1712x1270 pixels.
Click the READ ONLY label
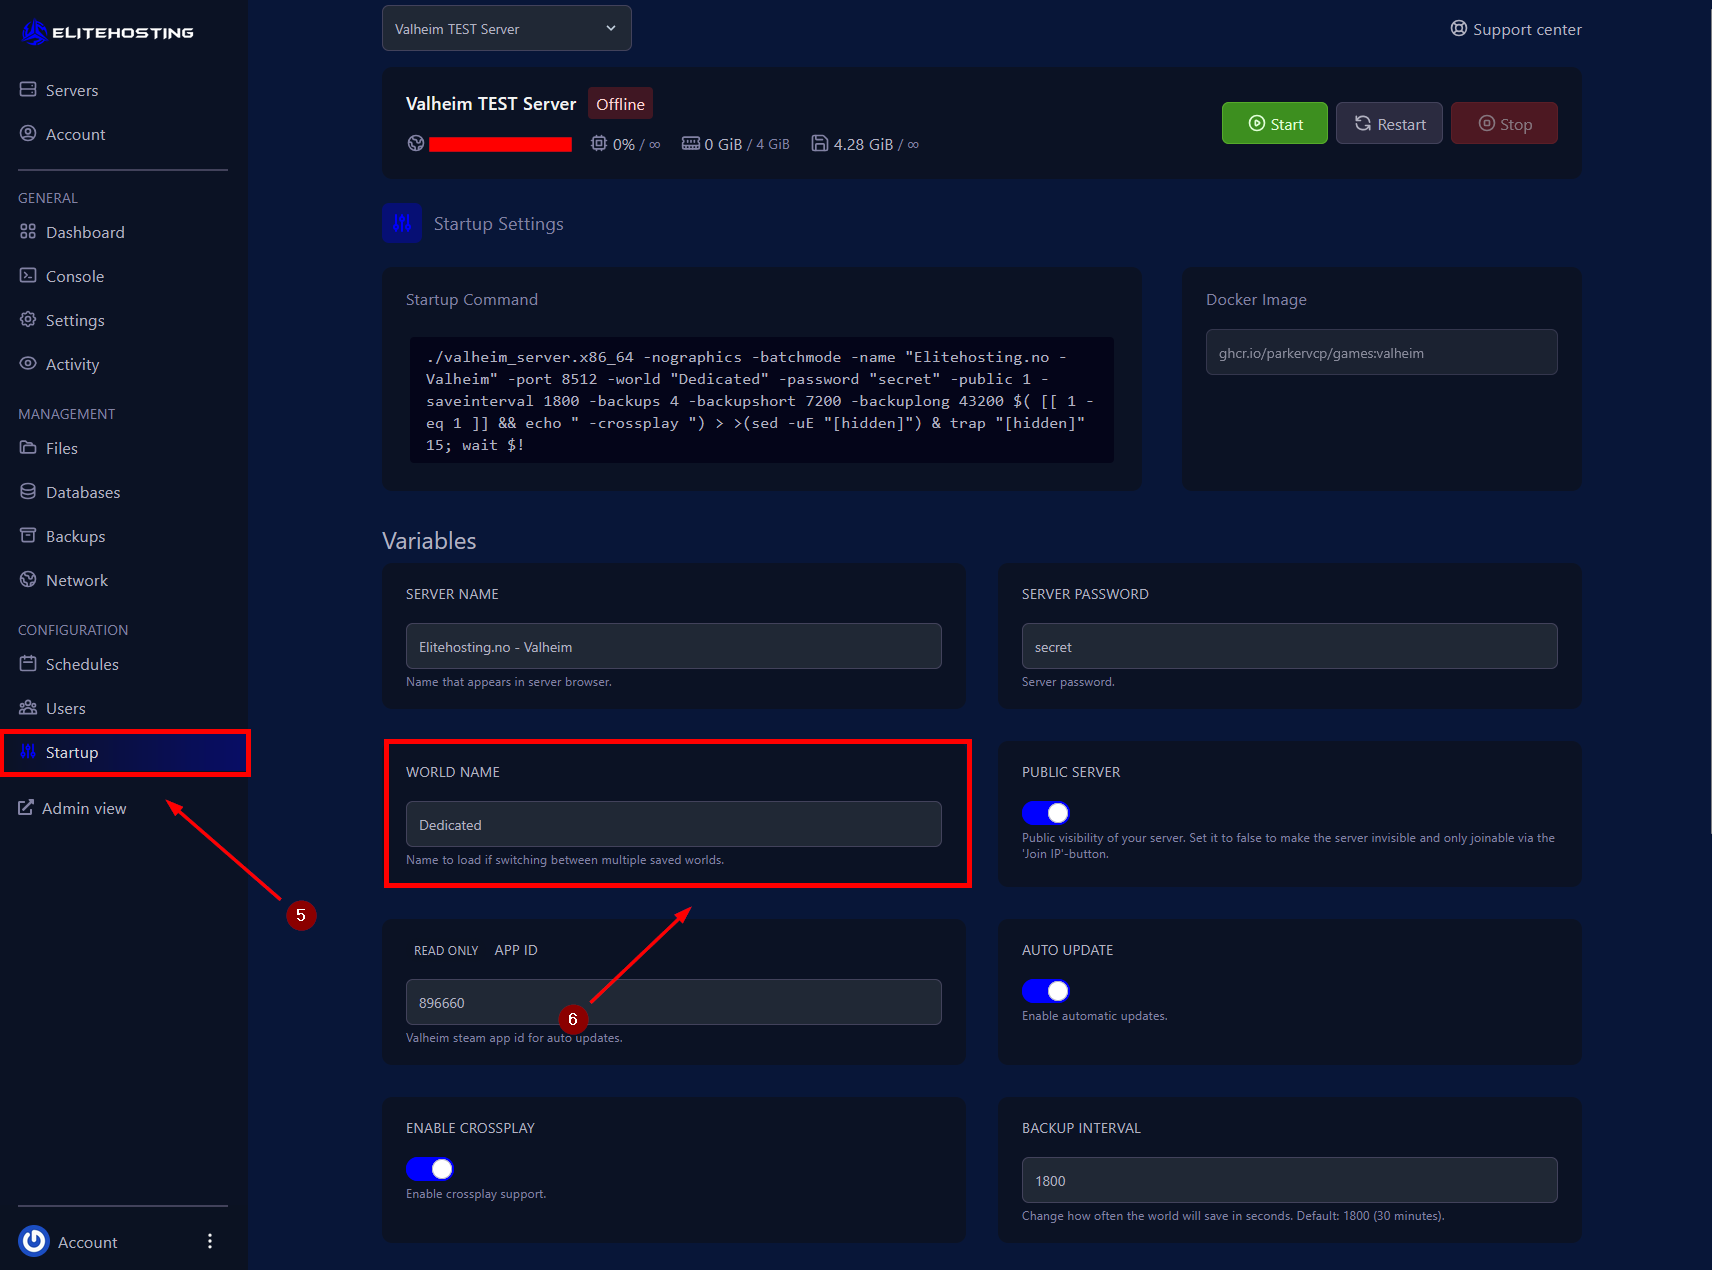pos(446,950)
